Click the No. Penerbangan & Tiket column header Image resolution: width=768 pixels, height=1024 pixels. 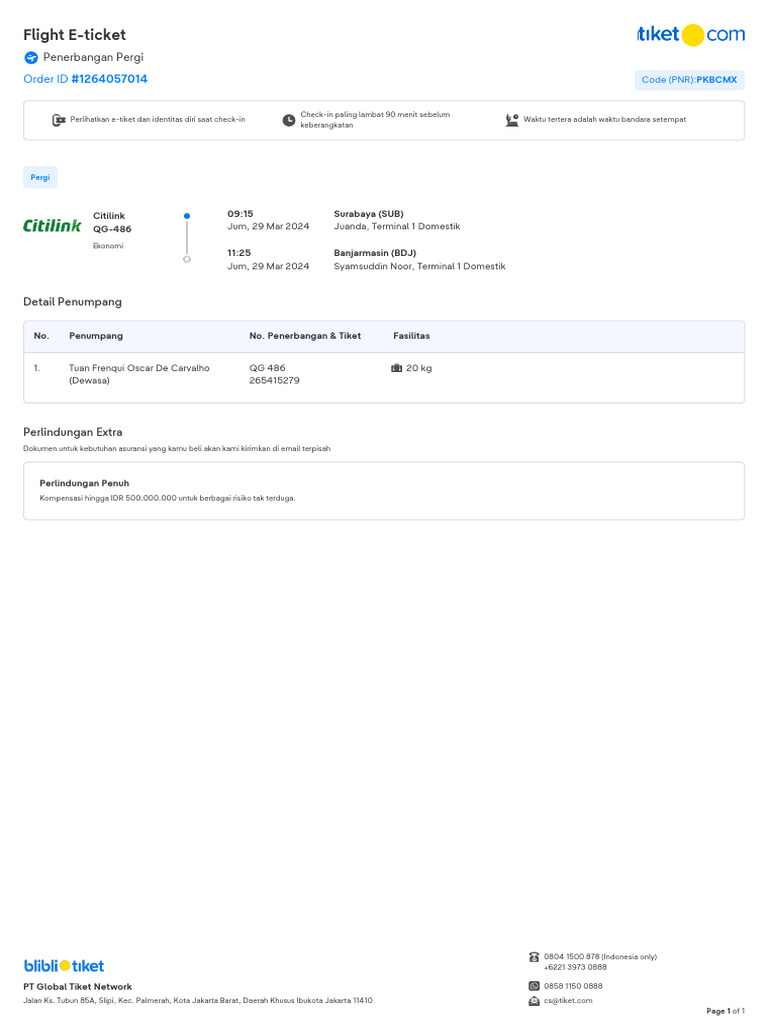[305, 336]
